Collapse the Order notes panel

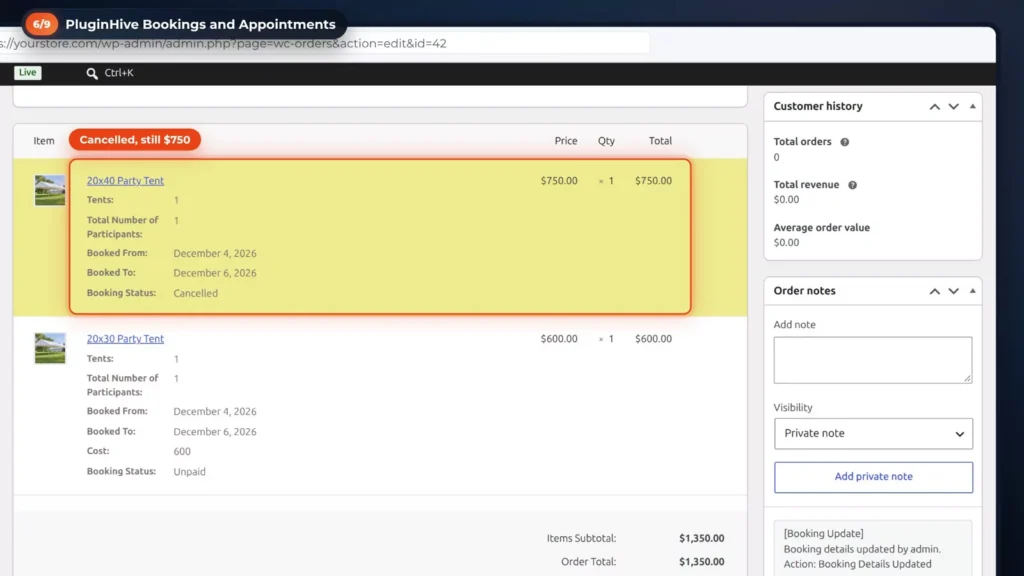click(x=972, y=291)
